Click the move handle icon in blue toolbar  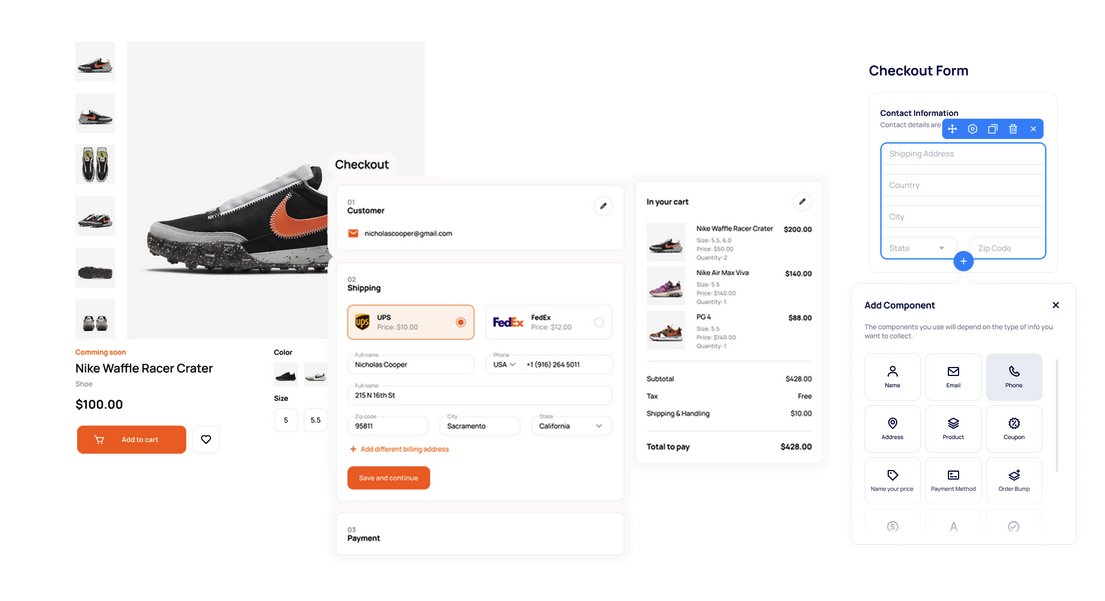point(952,129)
